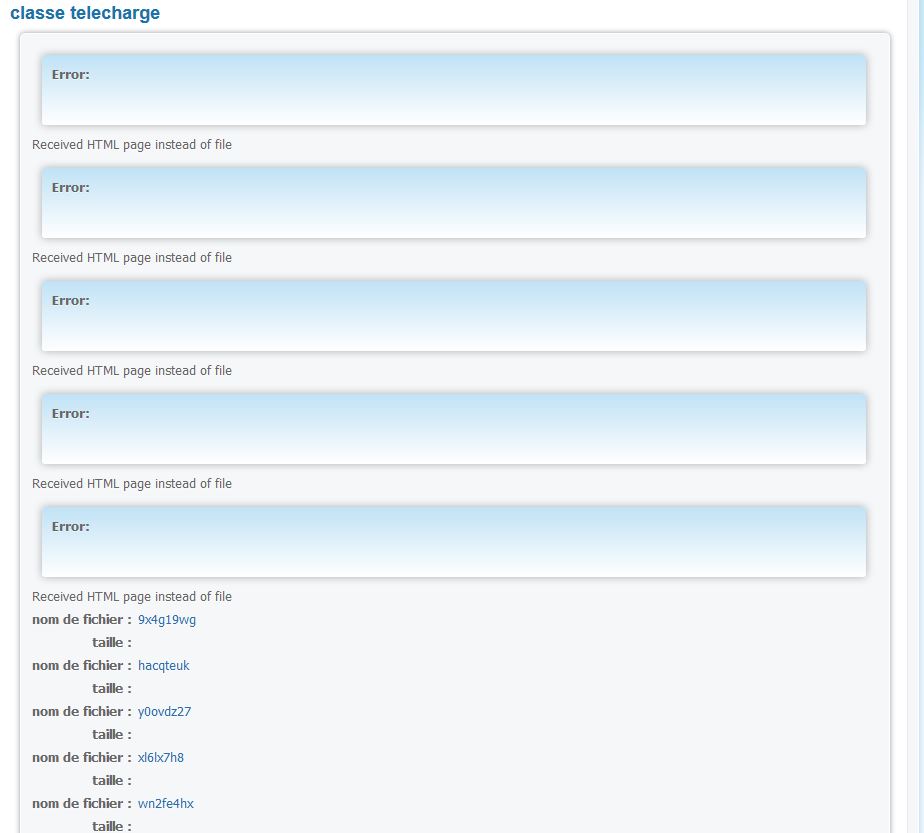924x833 pixels.
Task: Click the first 'Received HTML page instead of file' text
Action: (132, 145)
